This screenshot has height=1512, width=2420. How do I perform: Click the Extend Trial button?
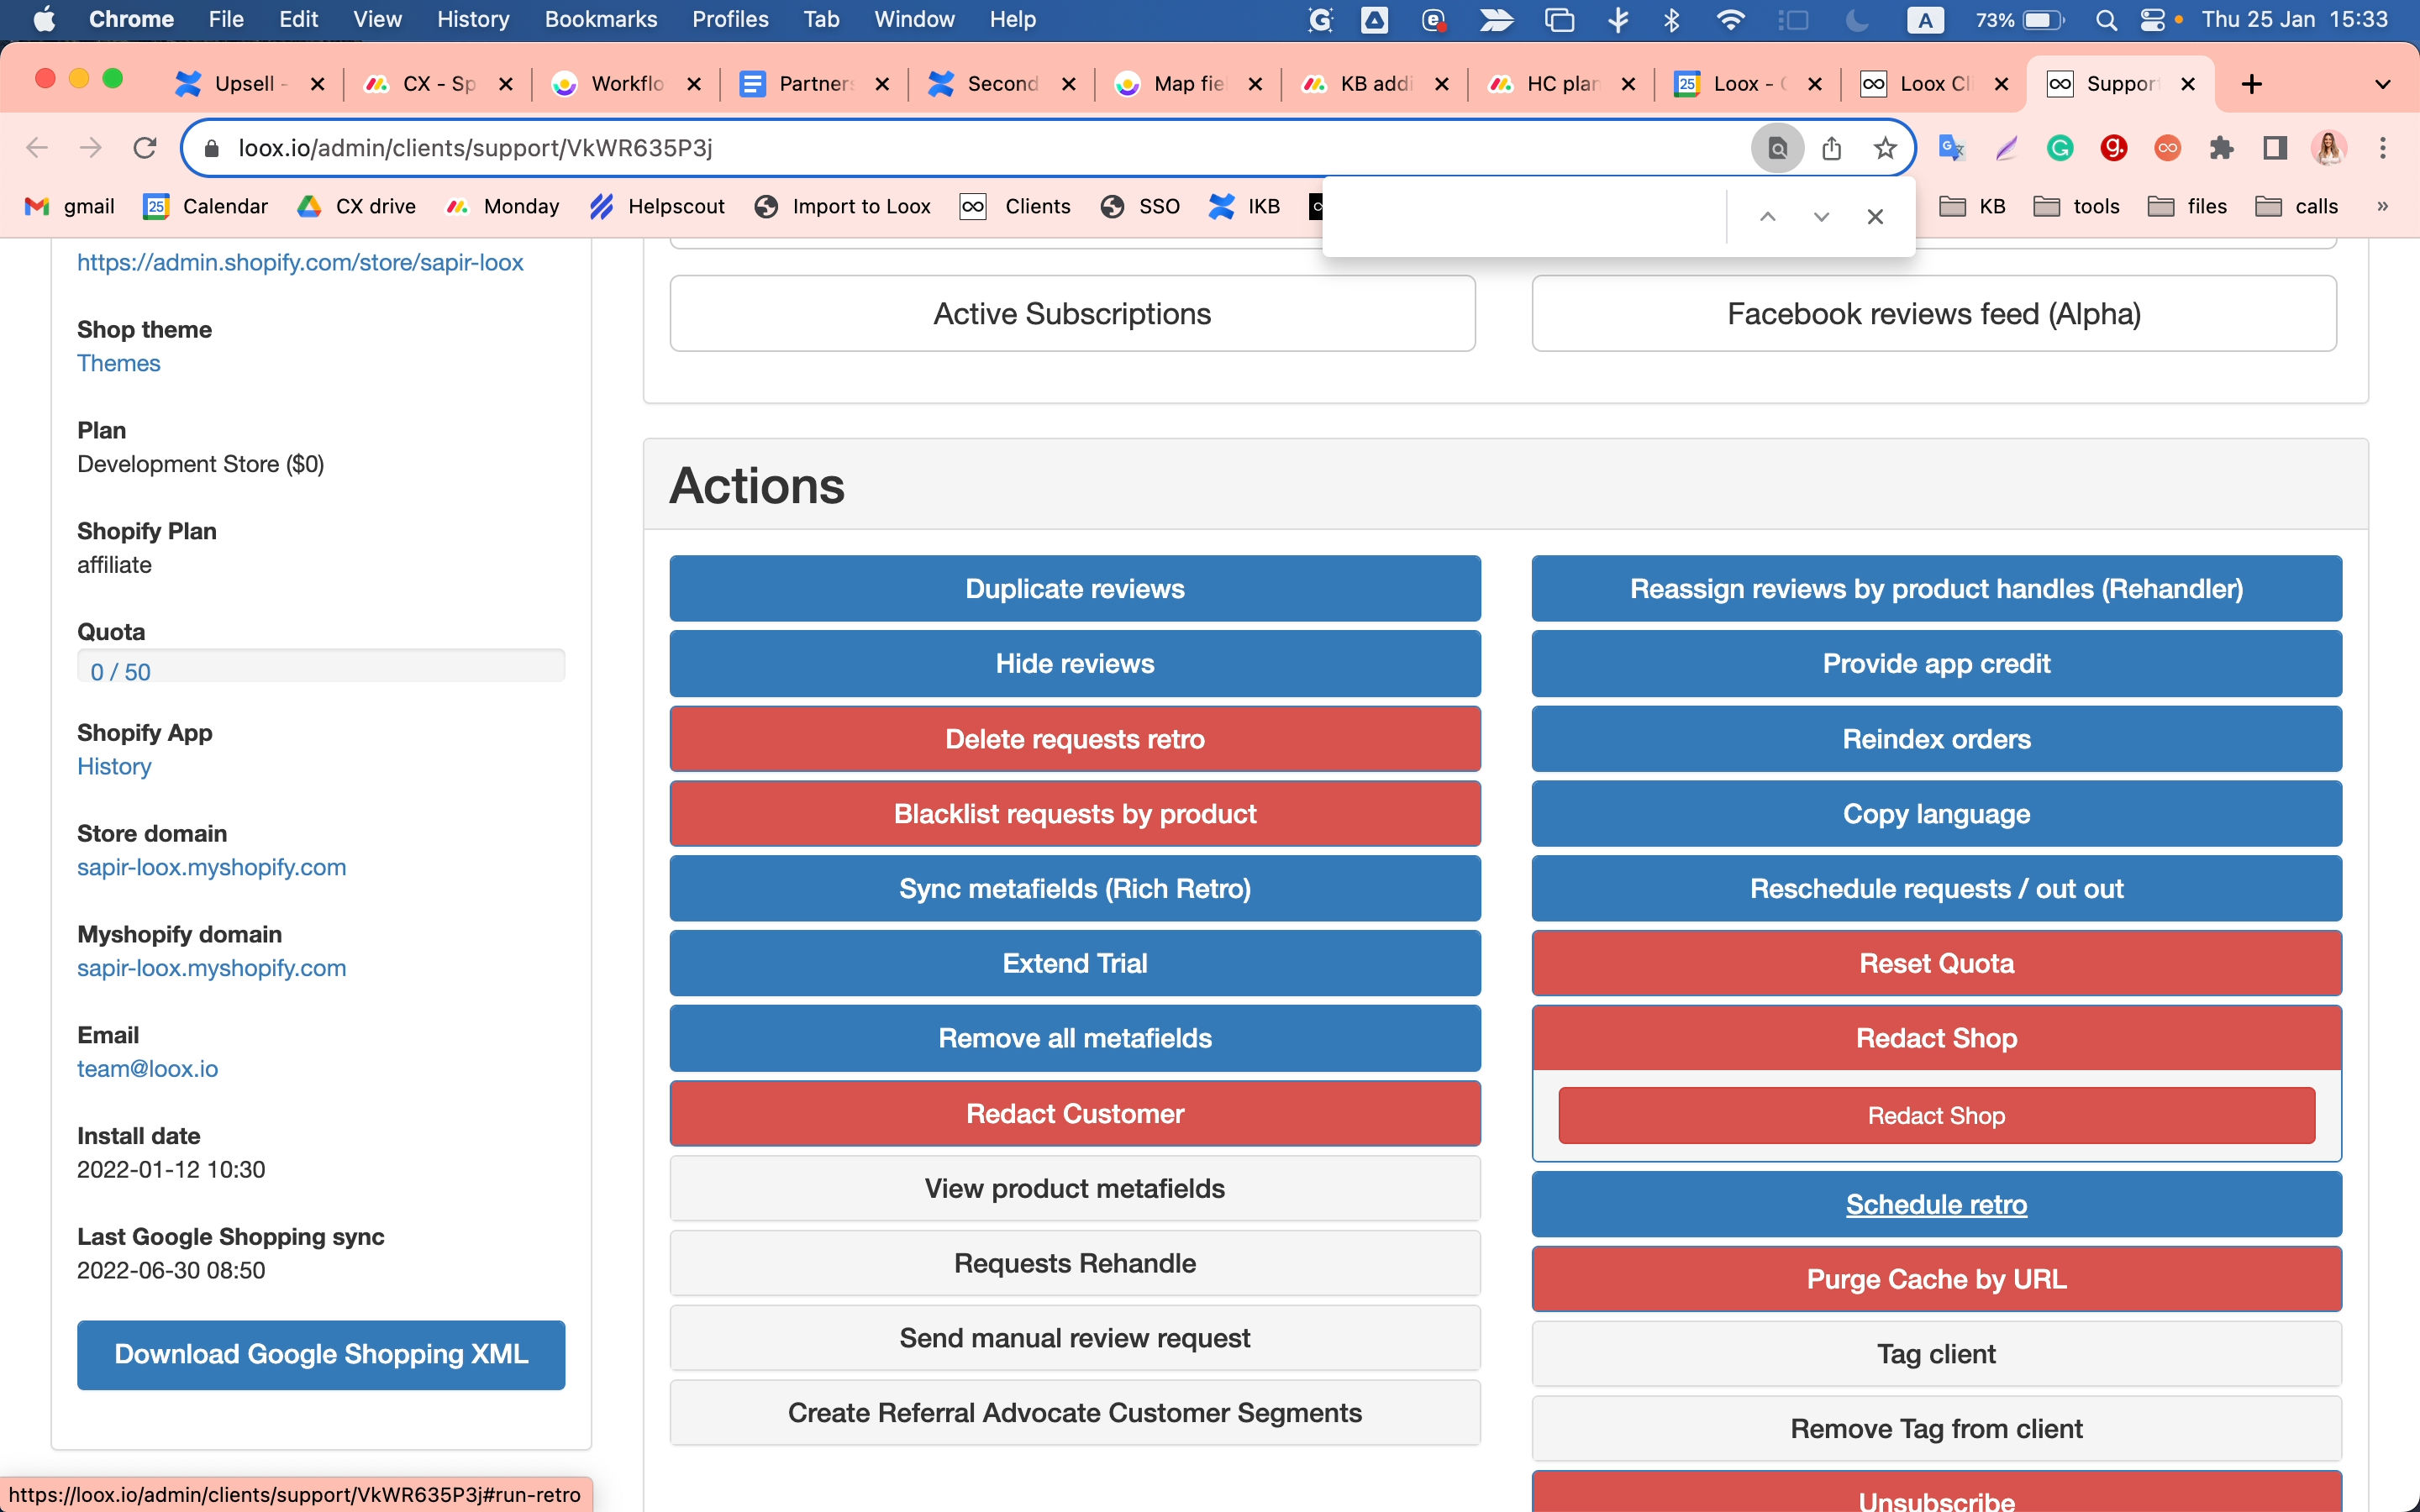click(1075, 963)
